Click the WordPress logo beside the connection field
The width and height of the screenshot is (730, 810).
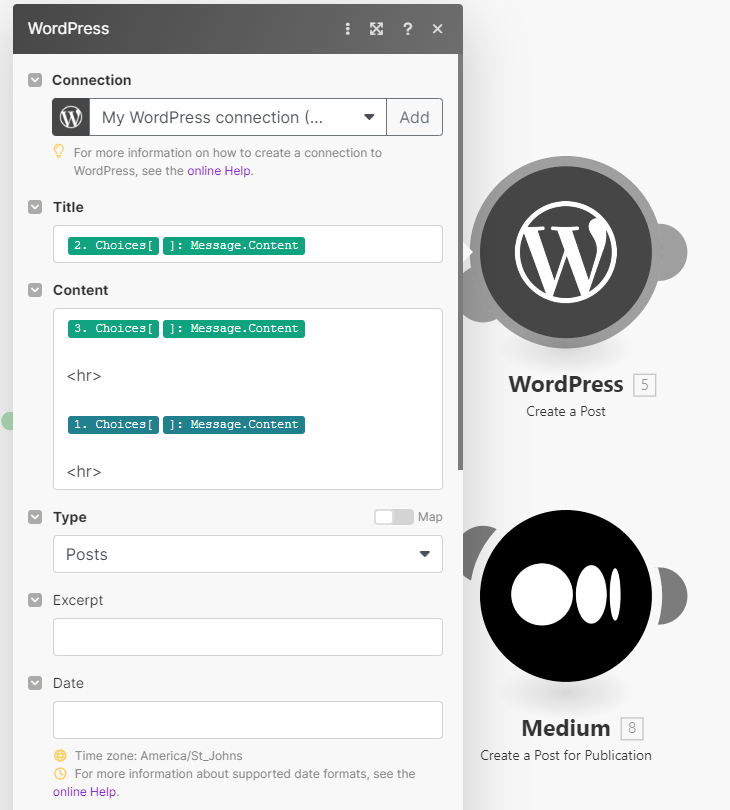(71, 117)
